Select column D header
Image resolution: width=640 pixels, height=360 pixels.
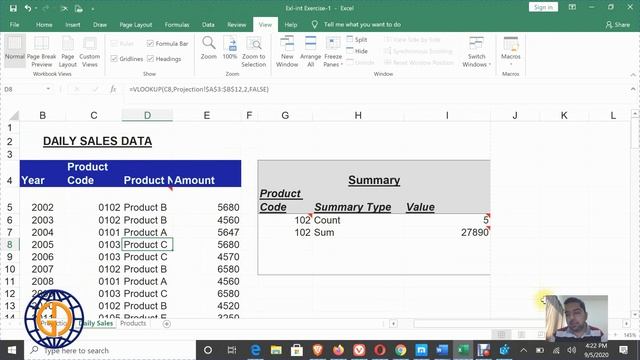click(x=147, y=116)
